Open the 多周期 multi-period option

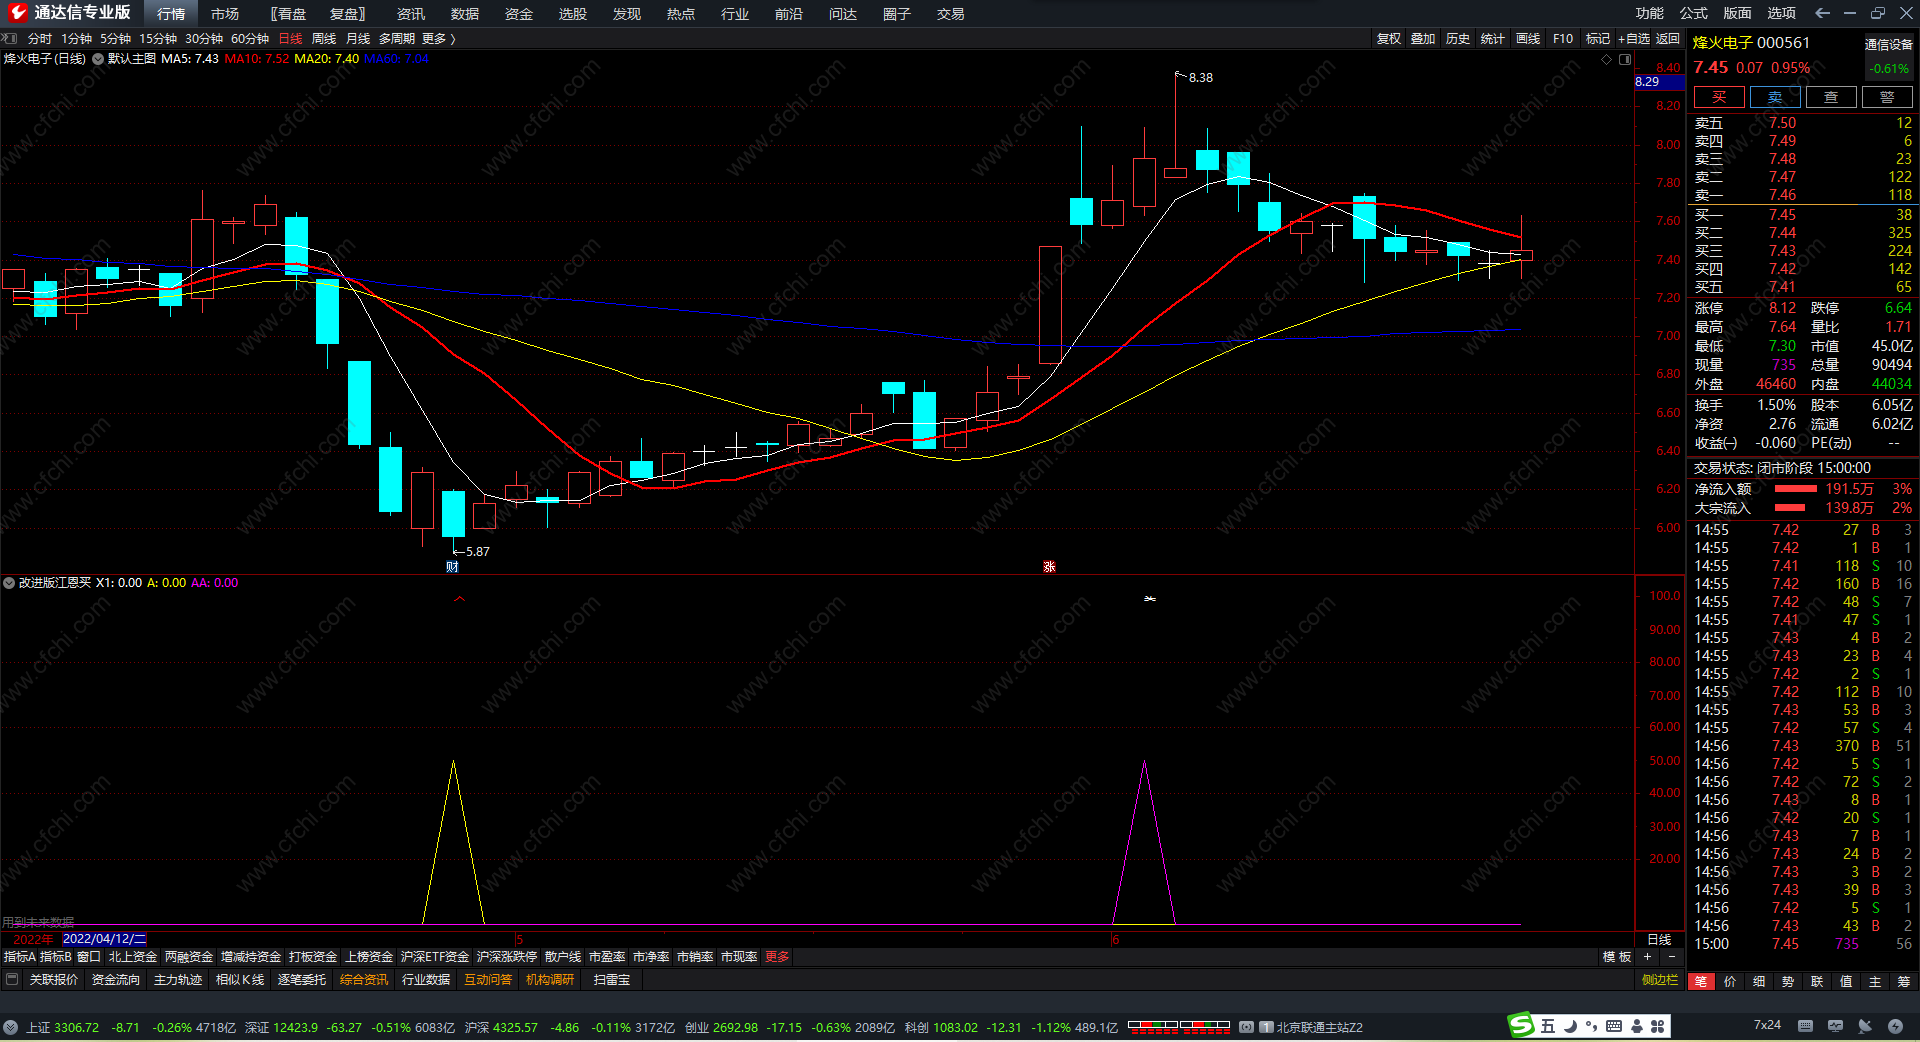click(x=396, y=39)
